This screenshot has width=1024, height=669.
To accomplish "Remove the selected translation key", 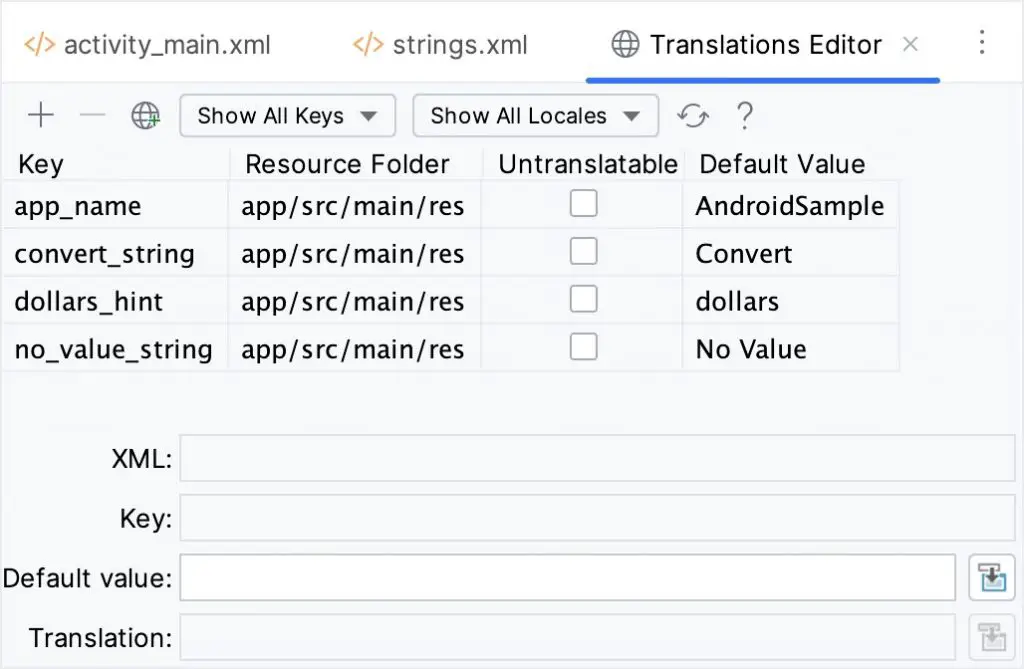I will [x=92, y=115].
